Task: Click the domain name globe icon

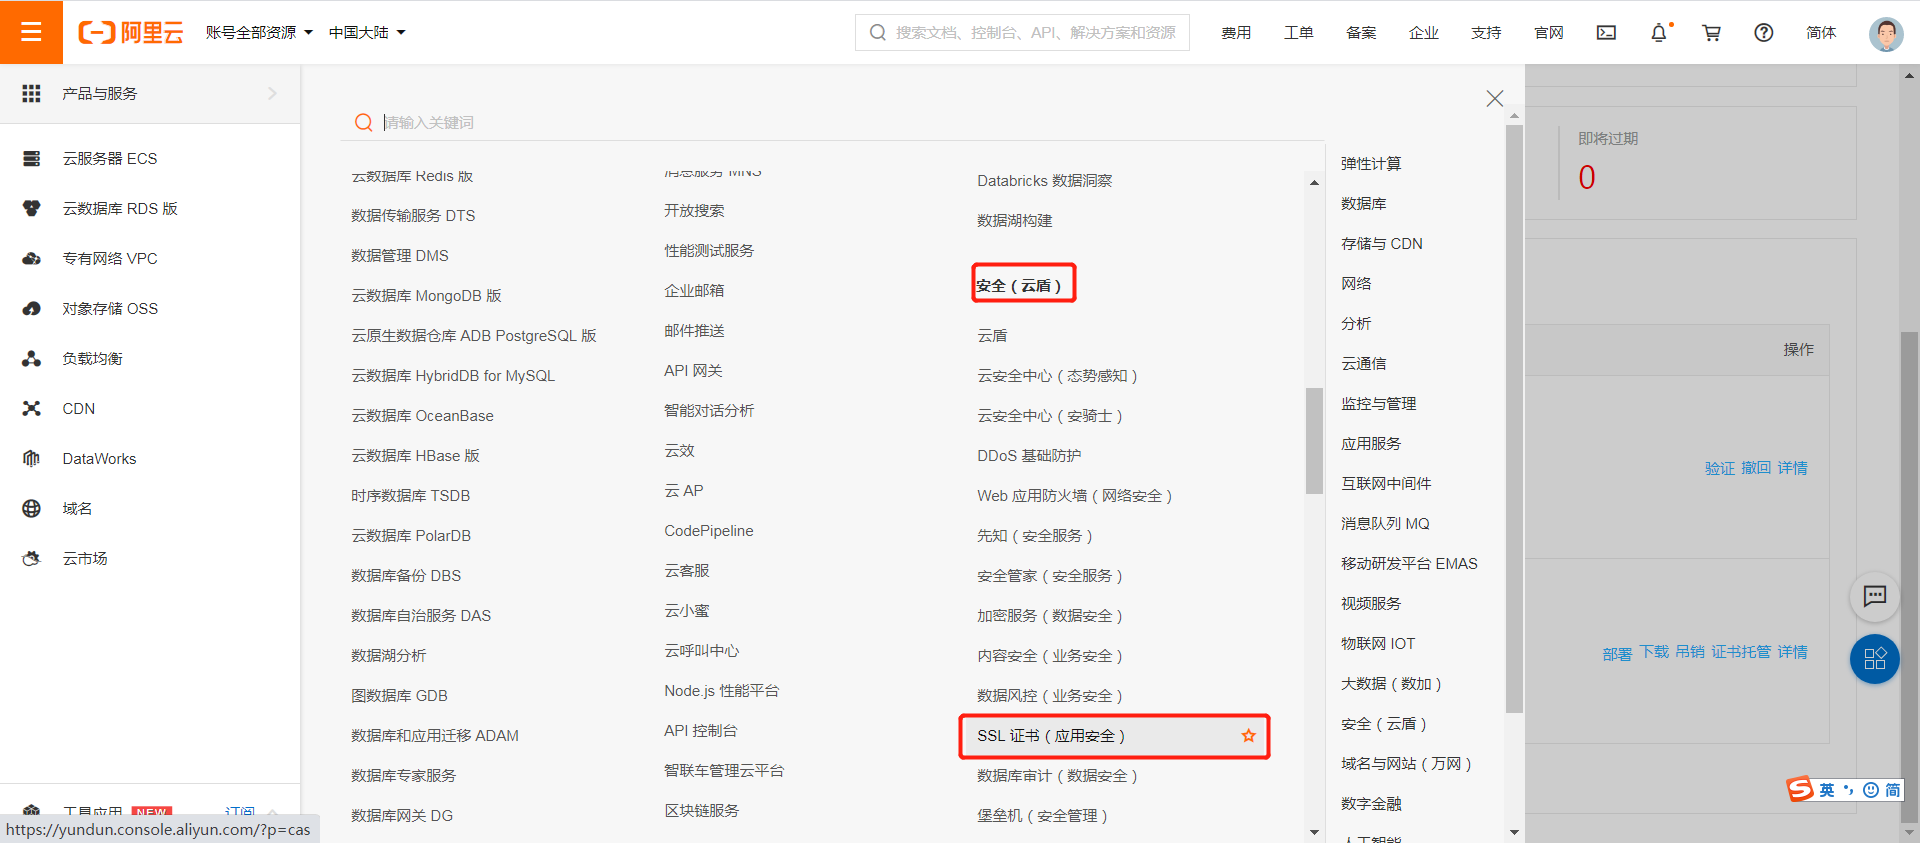Action: tap(32, 508)
